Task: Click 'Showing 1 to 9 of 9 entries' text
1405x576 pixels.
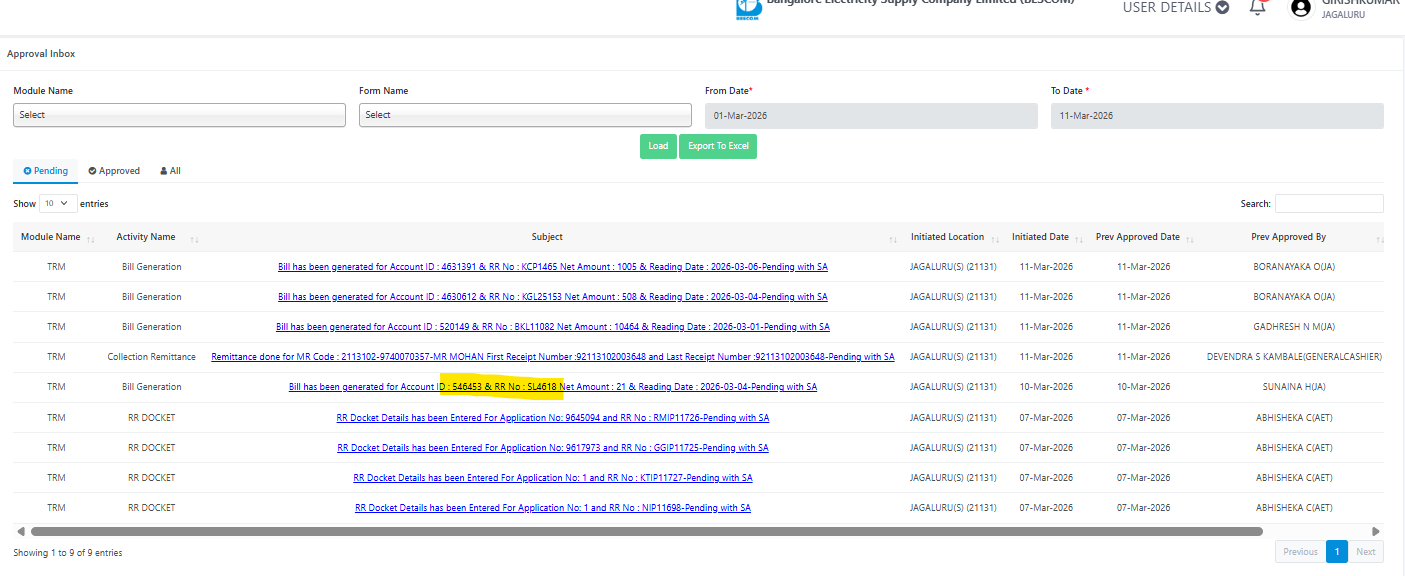Action: pos(68,552)
